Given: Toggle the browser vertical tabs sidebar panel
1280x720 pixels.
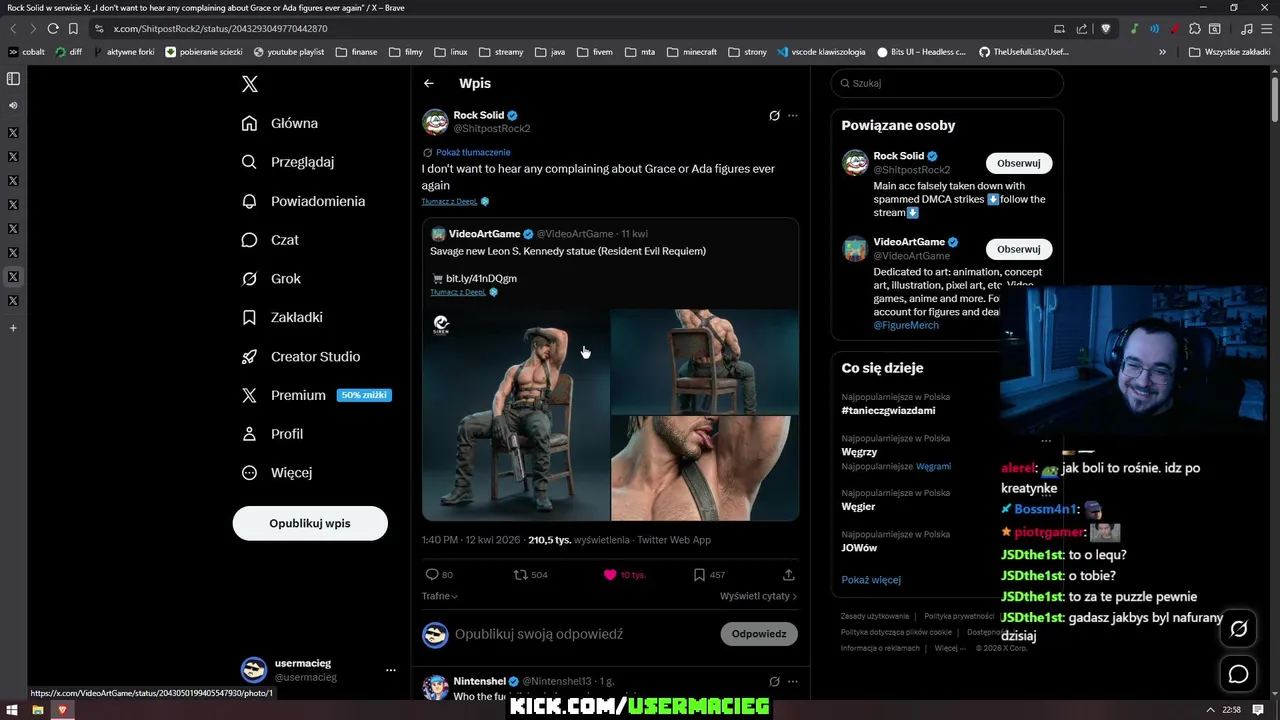Looking at the screenshot, I should [x=13, y=79].
